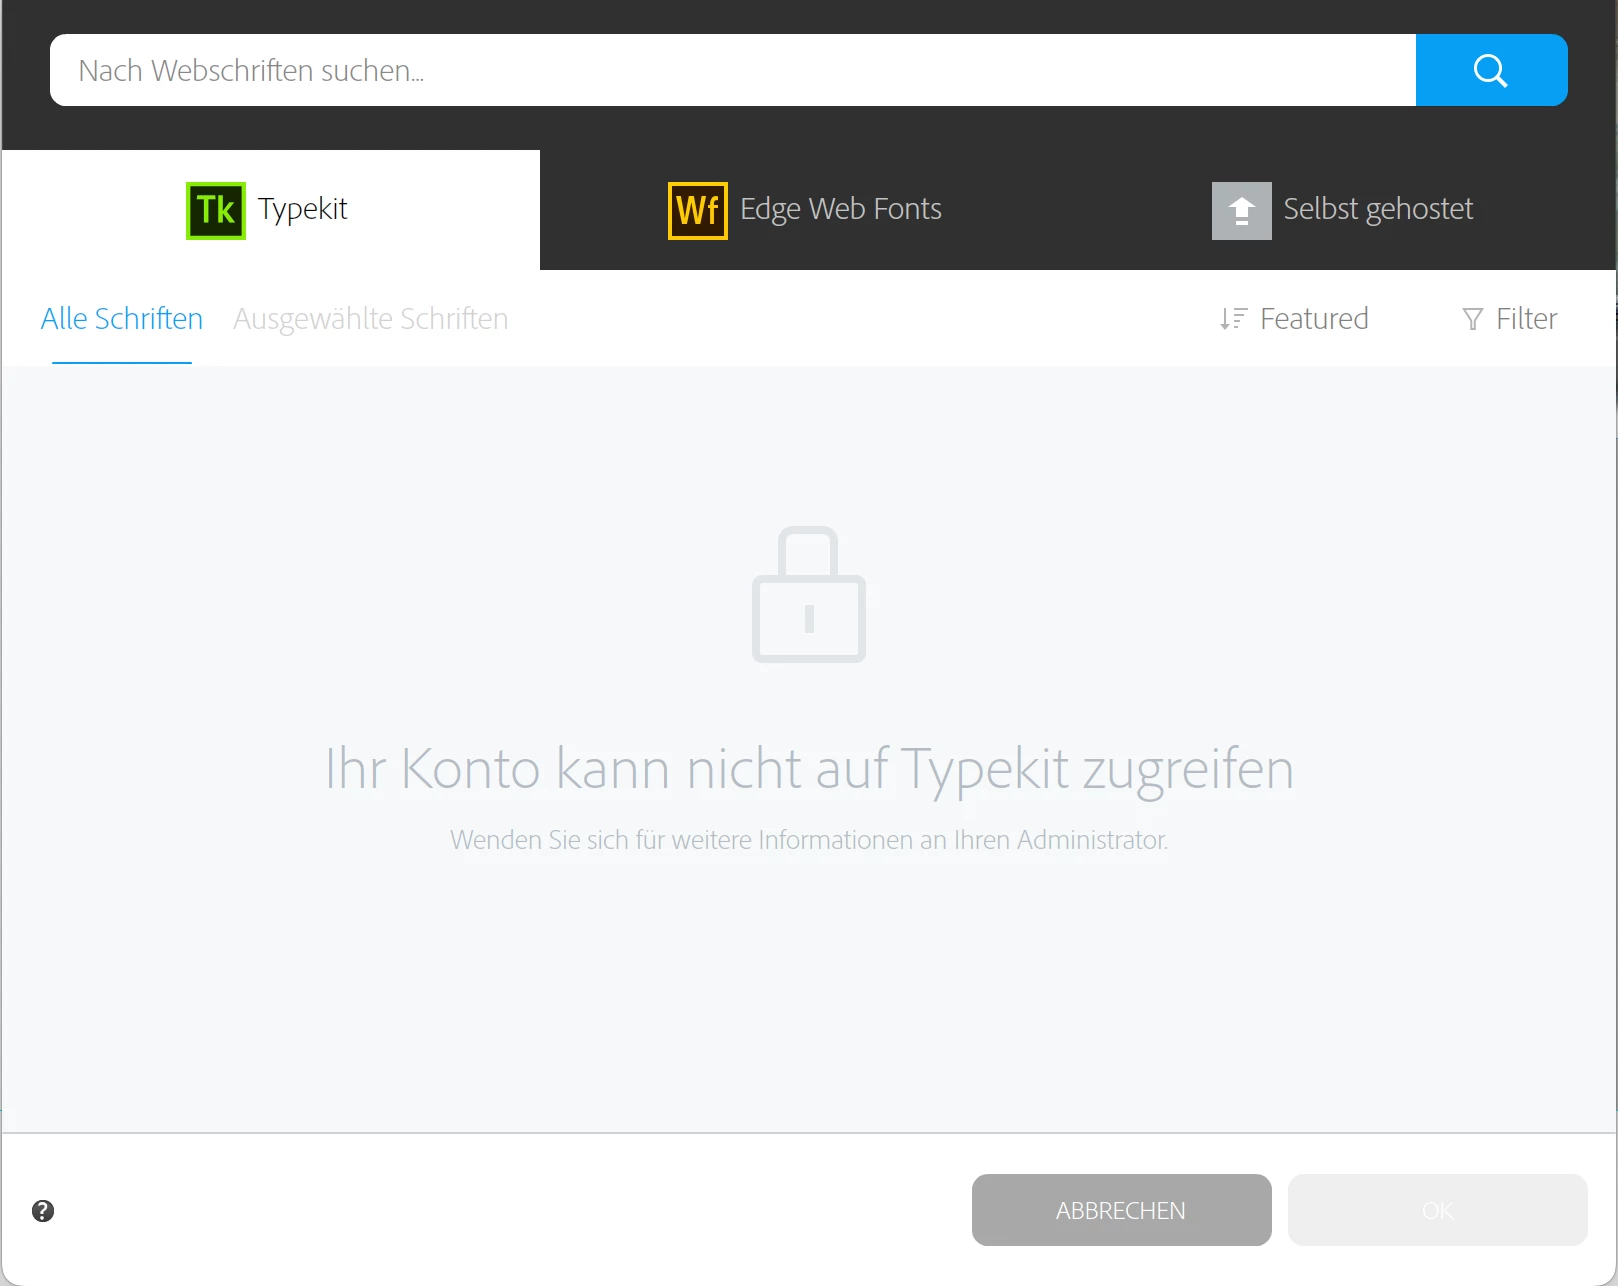
Task: Open the Filter options
Action: [1509, 319]
